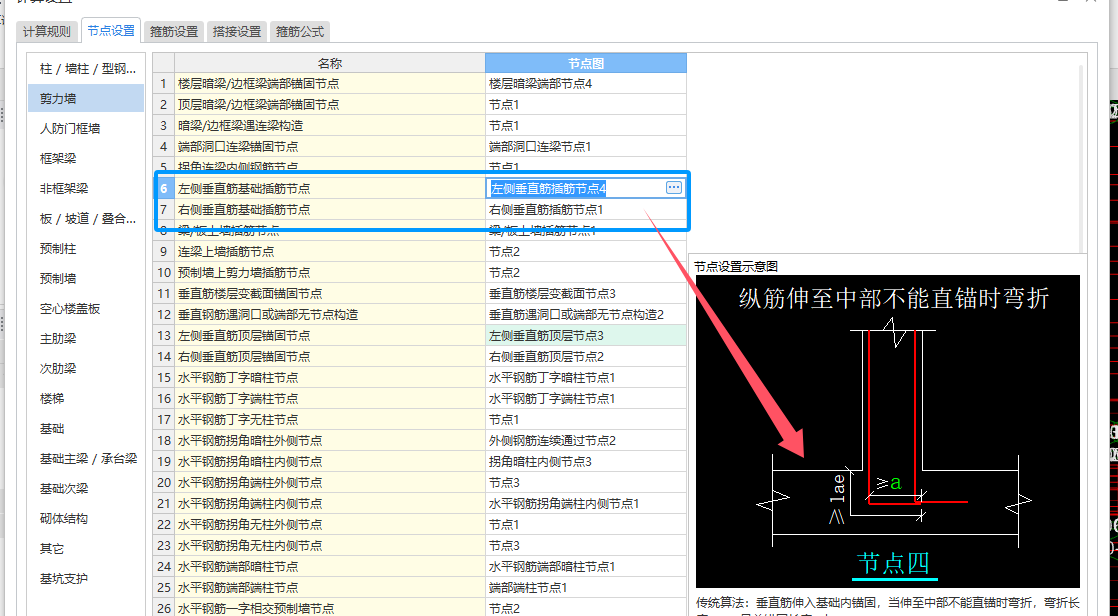The height and width of the screenshot is (616, 1118).
Task: Switch to the 节点设置 tab
Action: 111,31
